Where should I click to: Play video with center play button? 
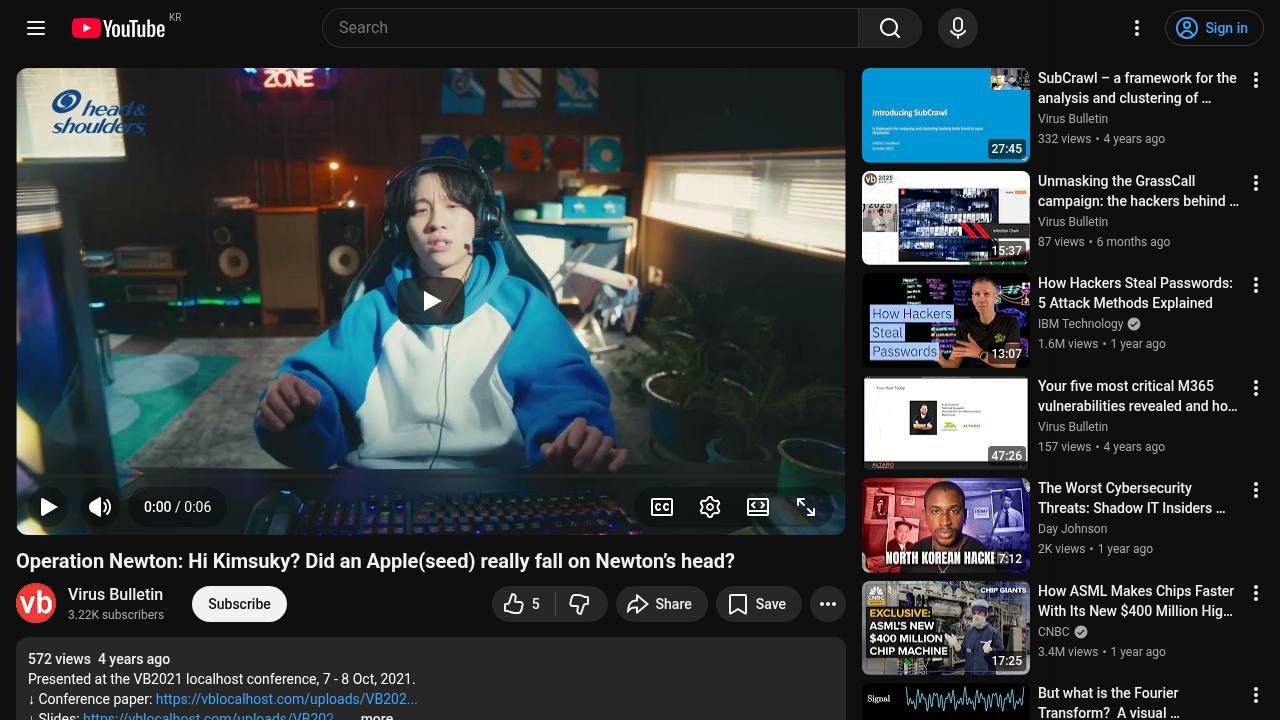coord(431,301)
